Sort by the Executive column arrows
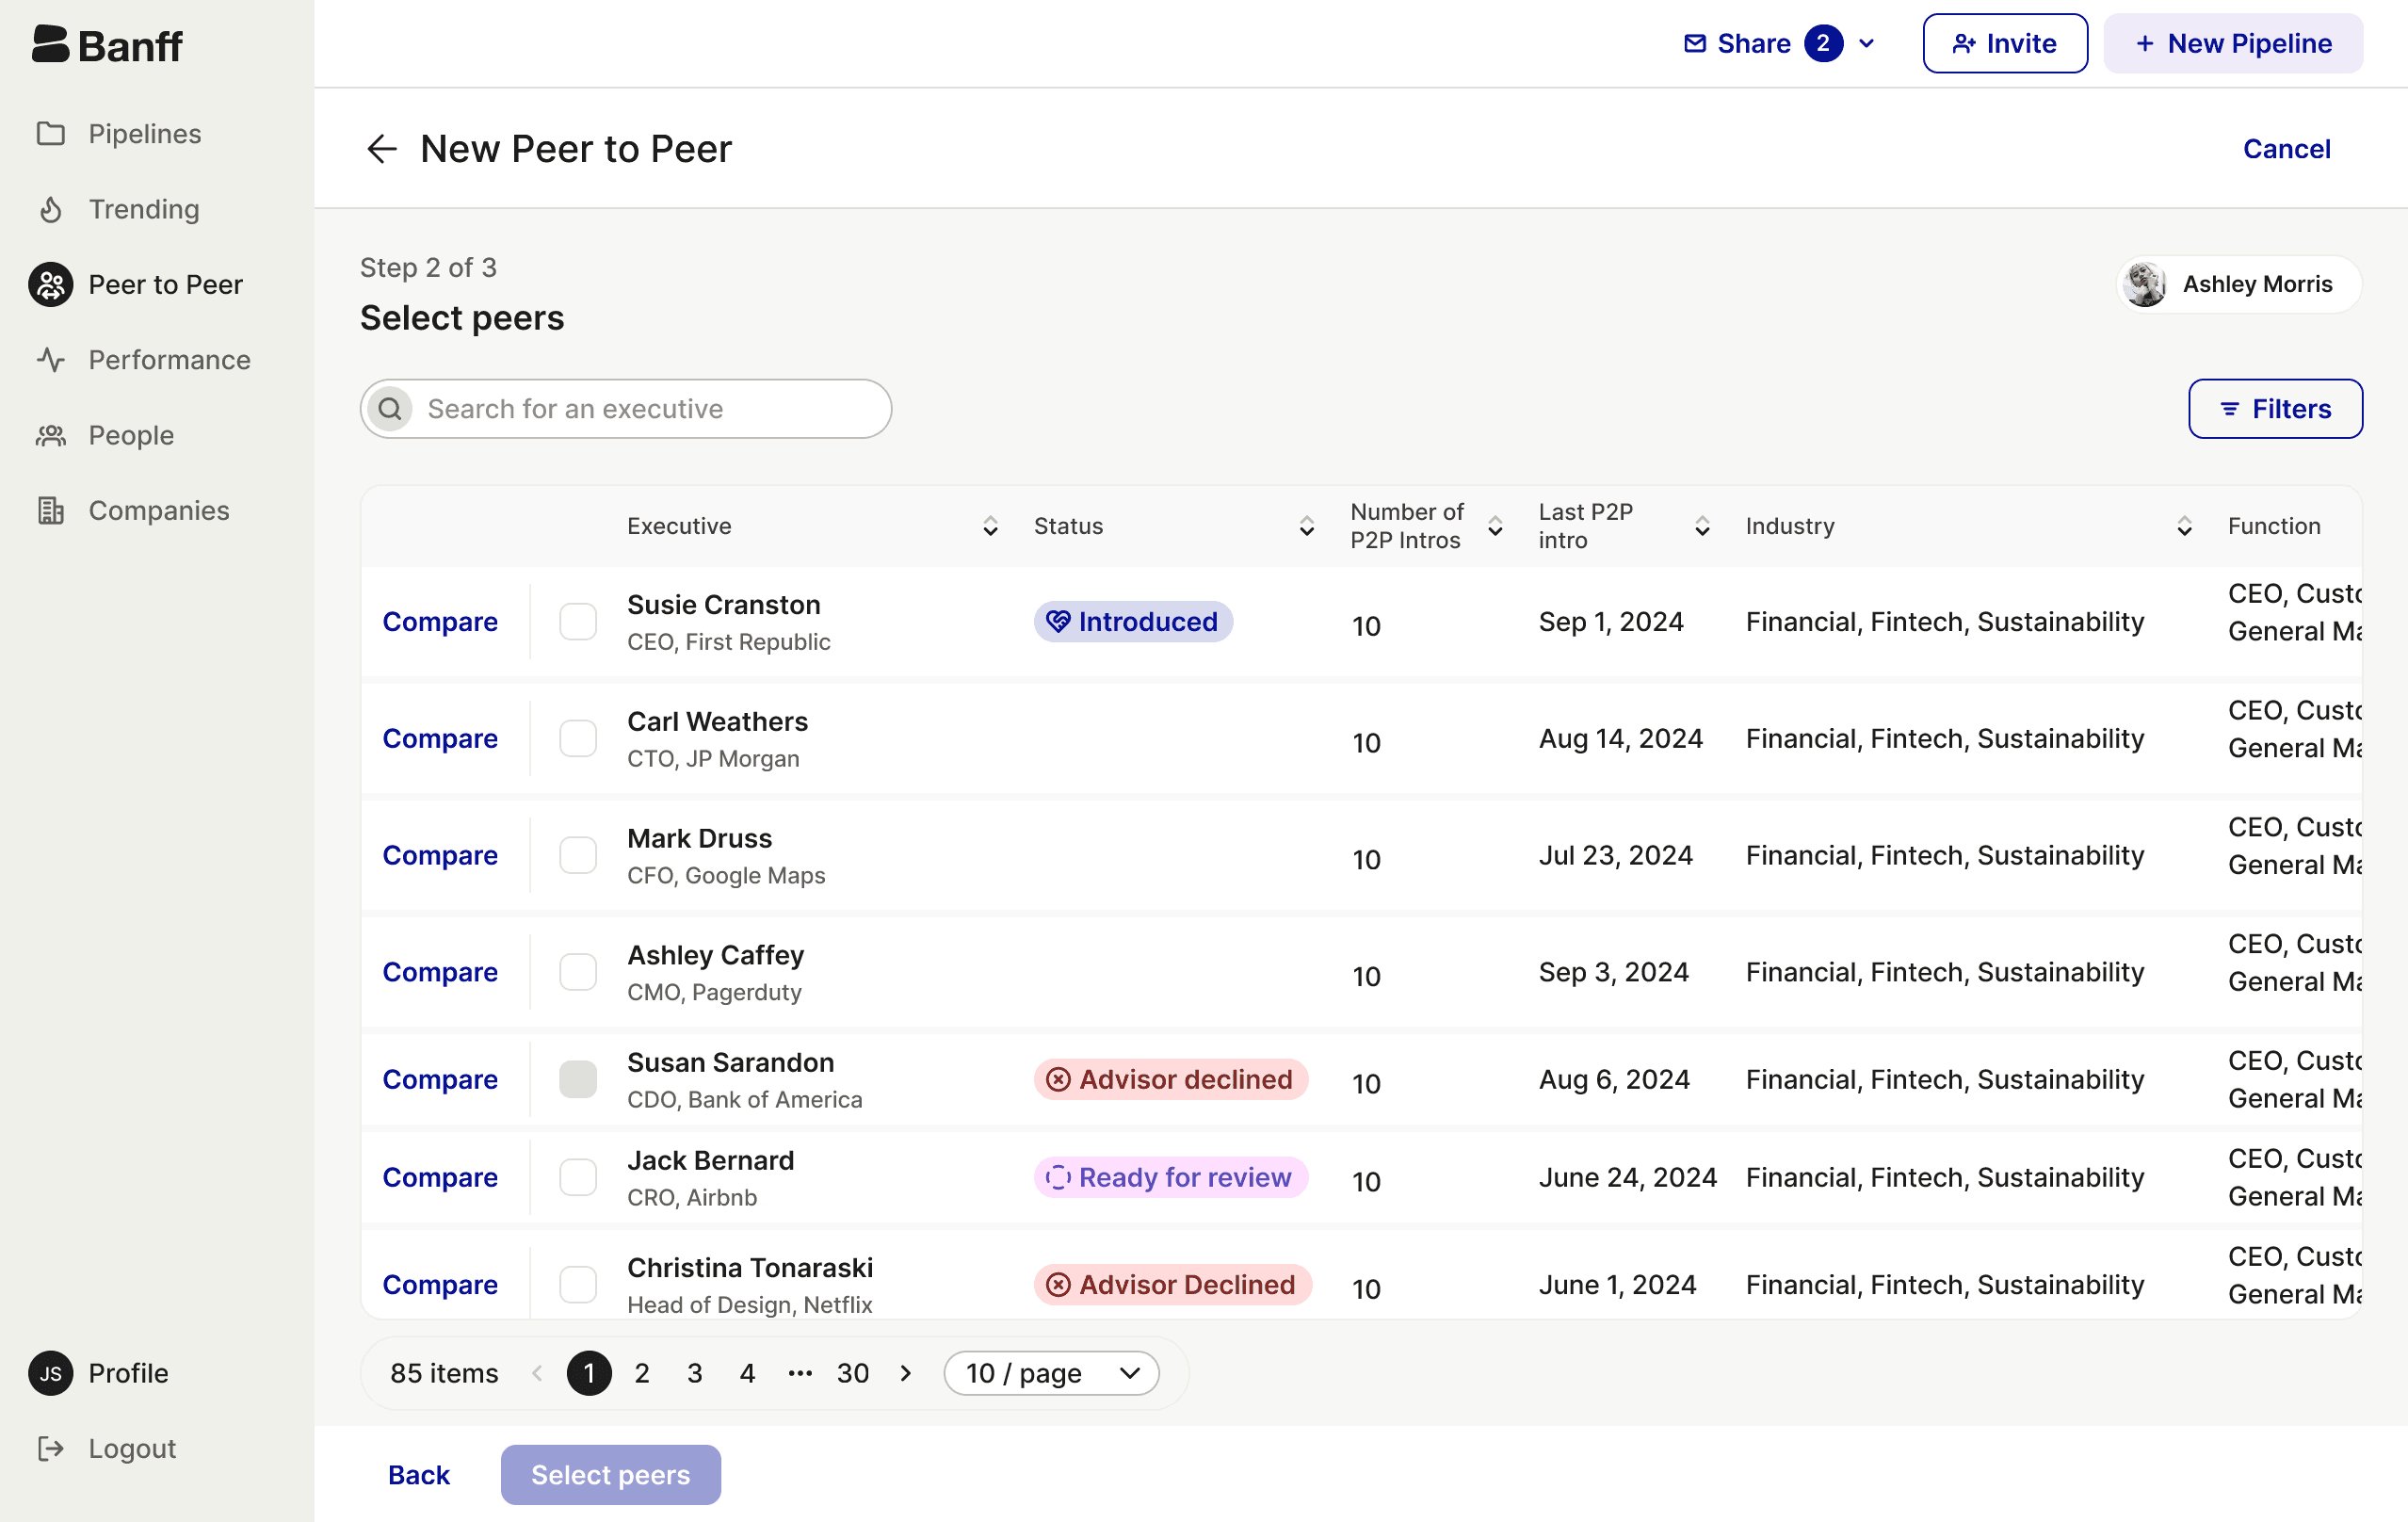Image resolution: width=2408 pixels, height=1522 pixels. click(990, 526)
